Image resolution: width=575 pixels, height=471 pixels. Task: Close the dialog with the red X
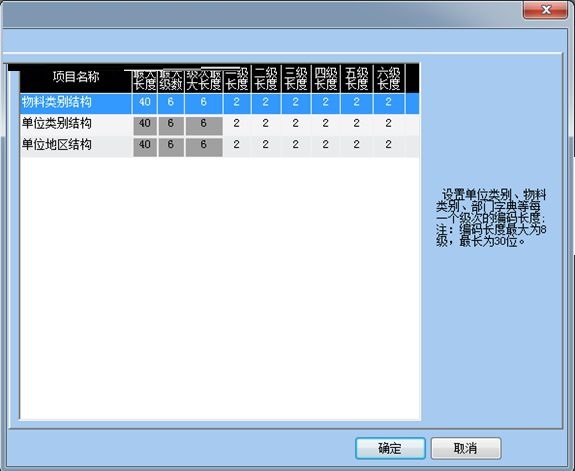(x=546, y=10)
